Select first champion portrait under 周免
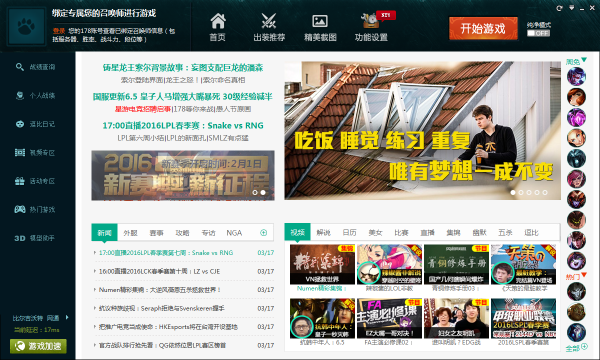 tap(576, 76)
